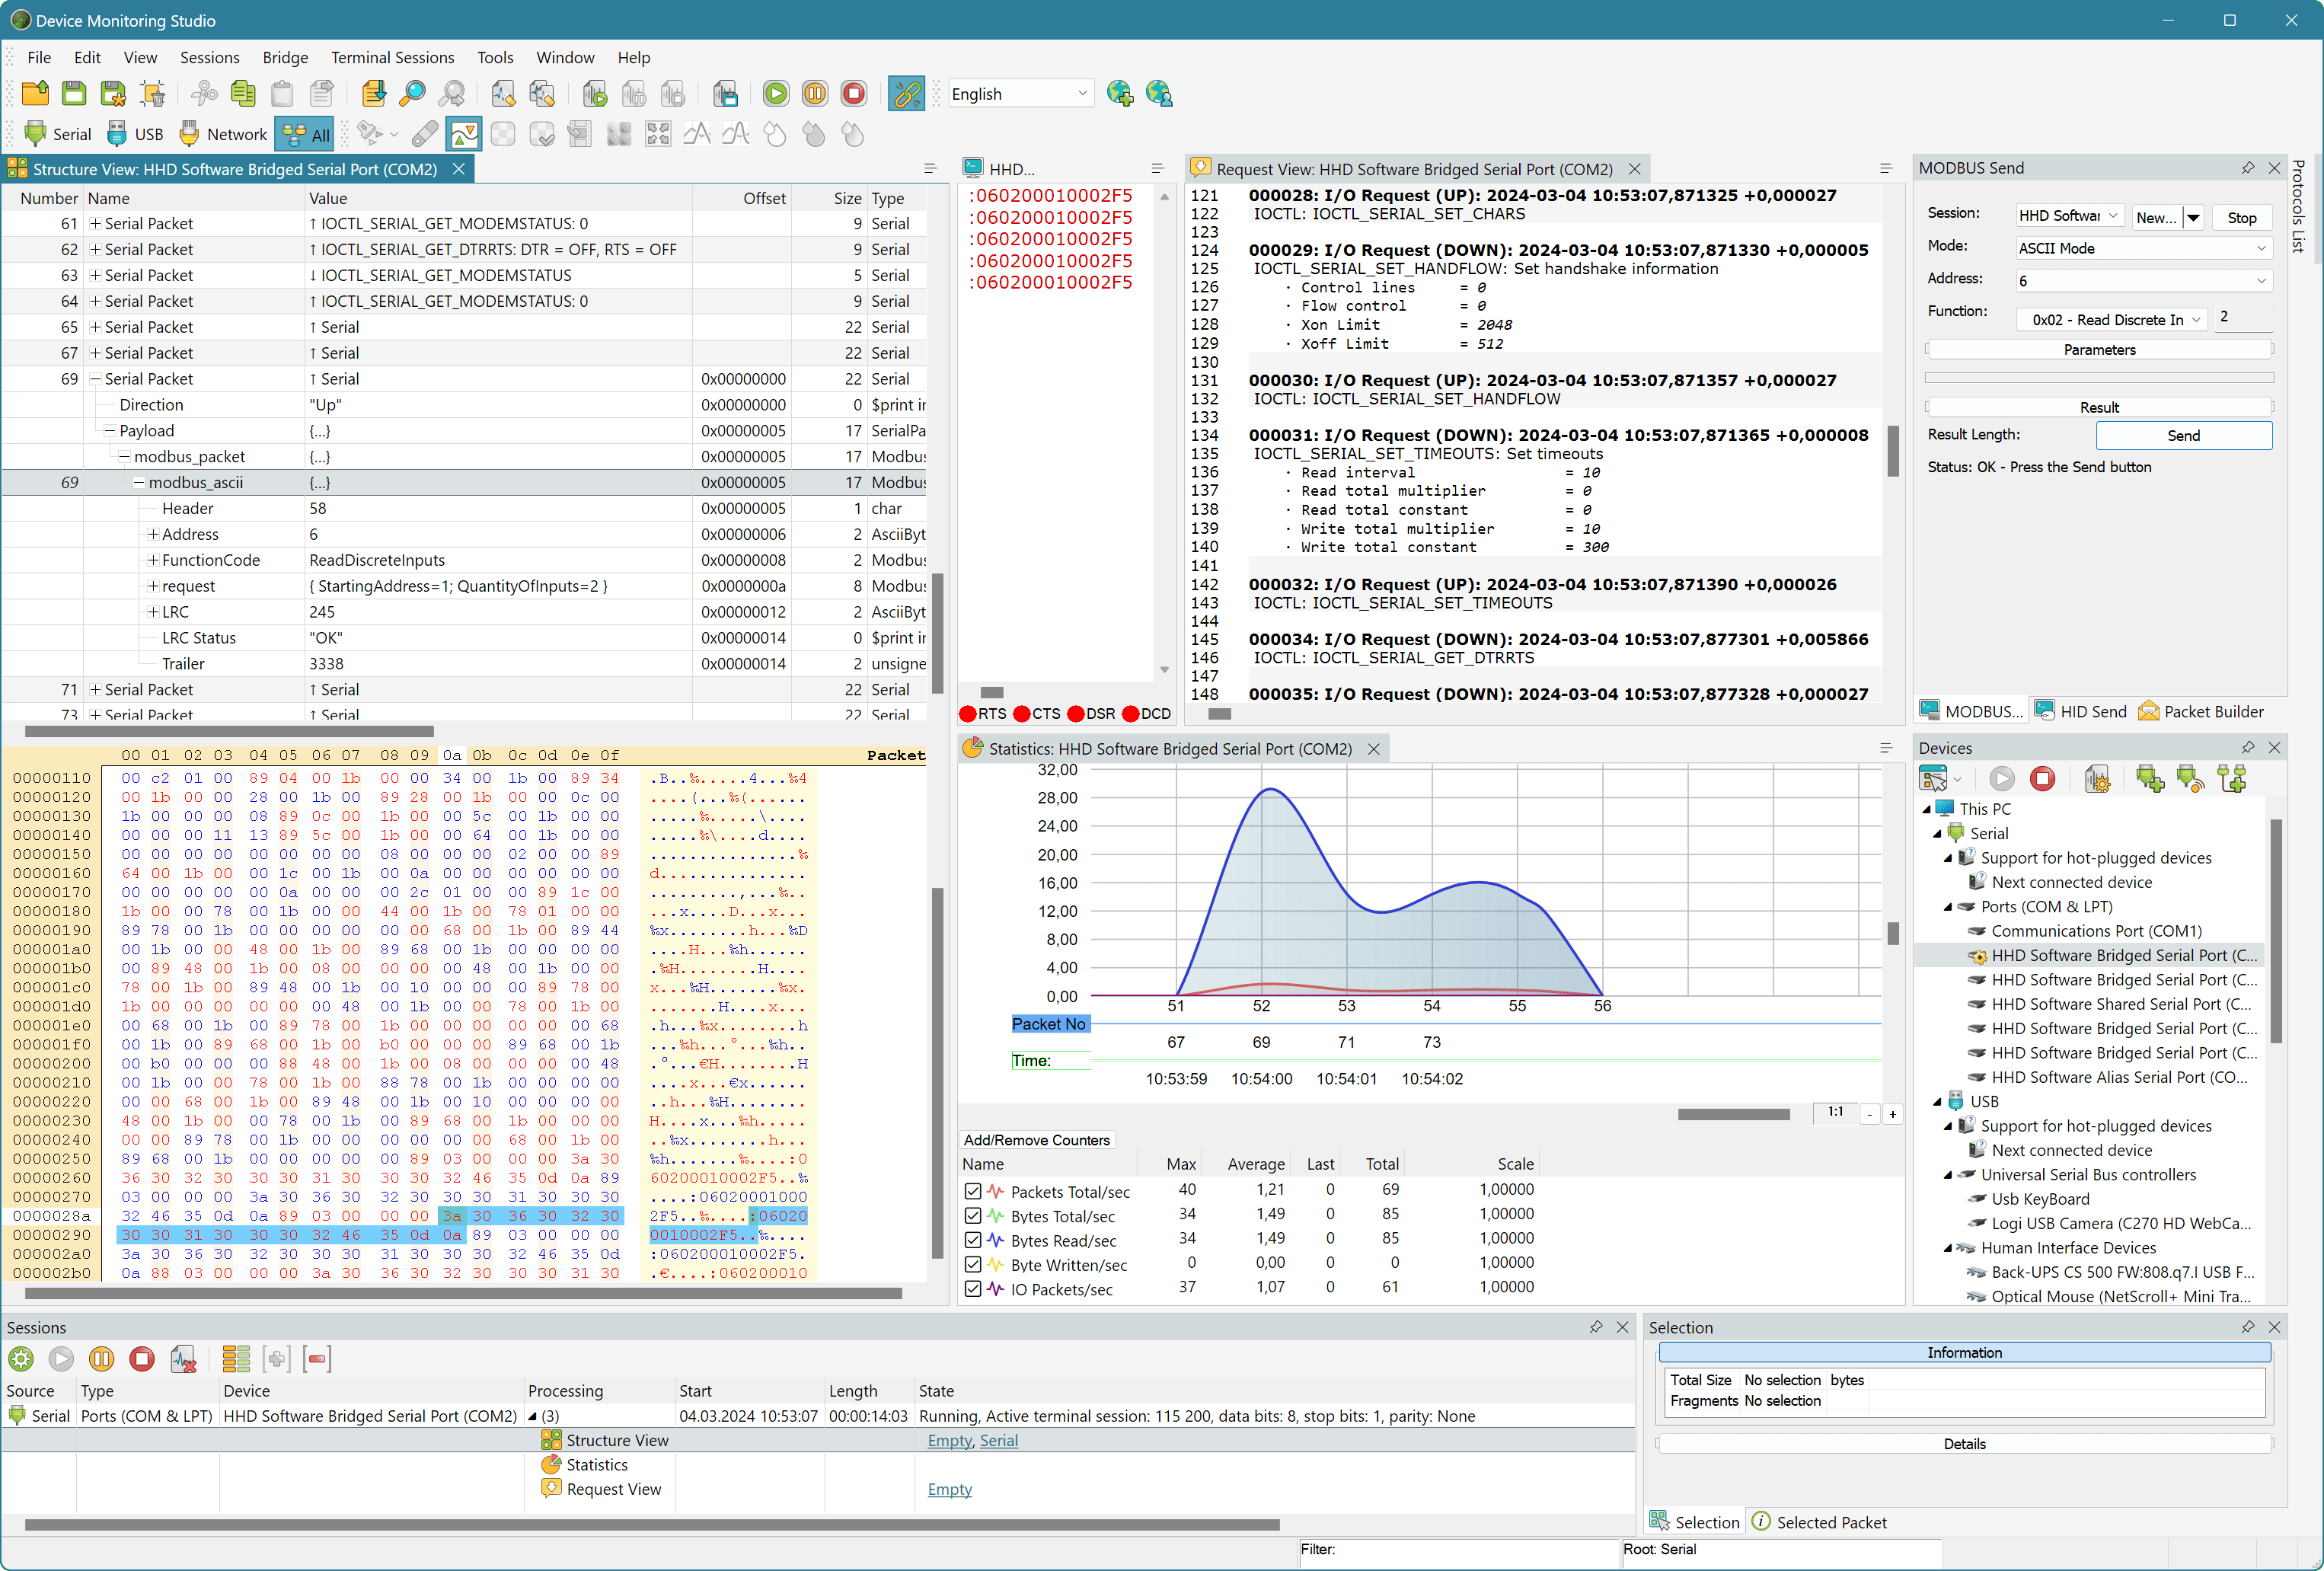Expand Serial Packet number 71

95,690
